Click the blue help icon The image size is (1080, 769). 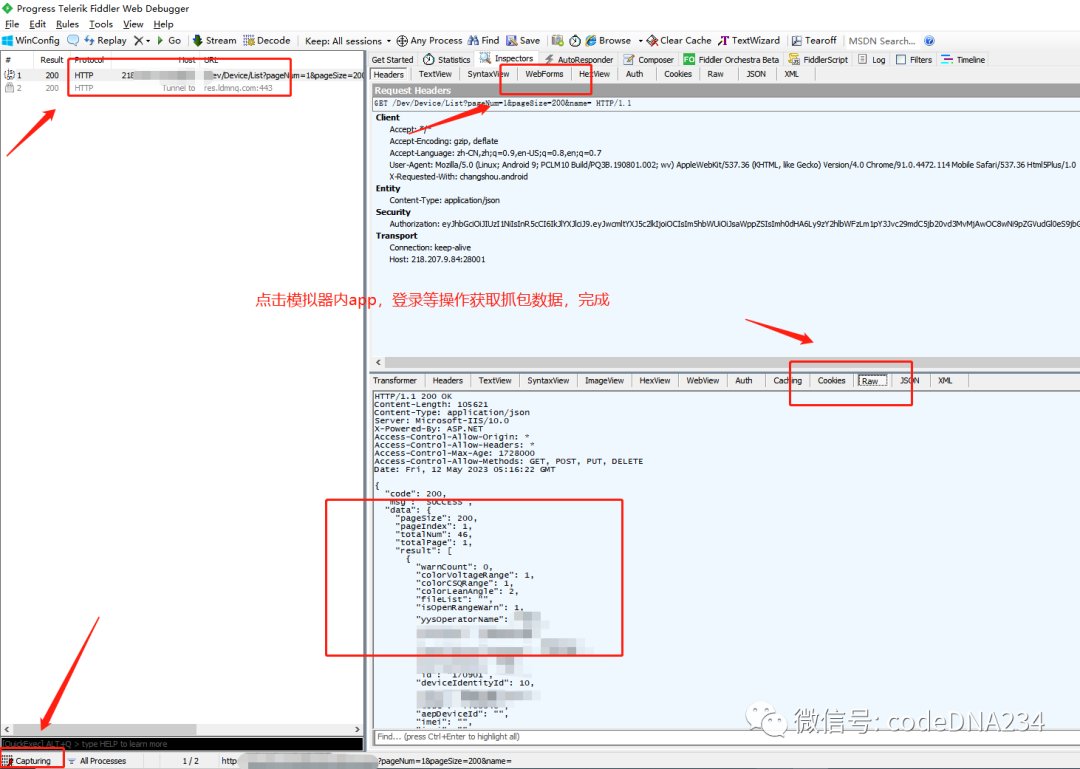coord(929,41)
